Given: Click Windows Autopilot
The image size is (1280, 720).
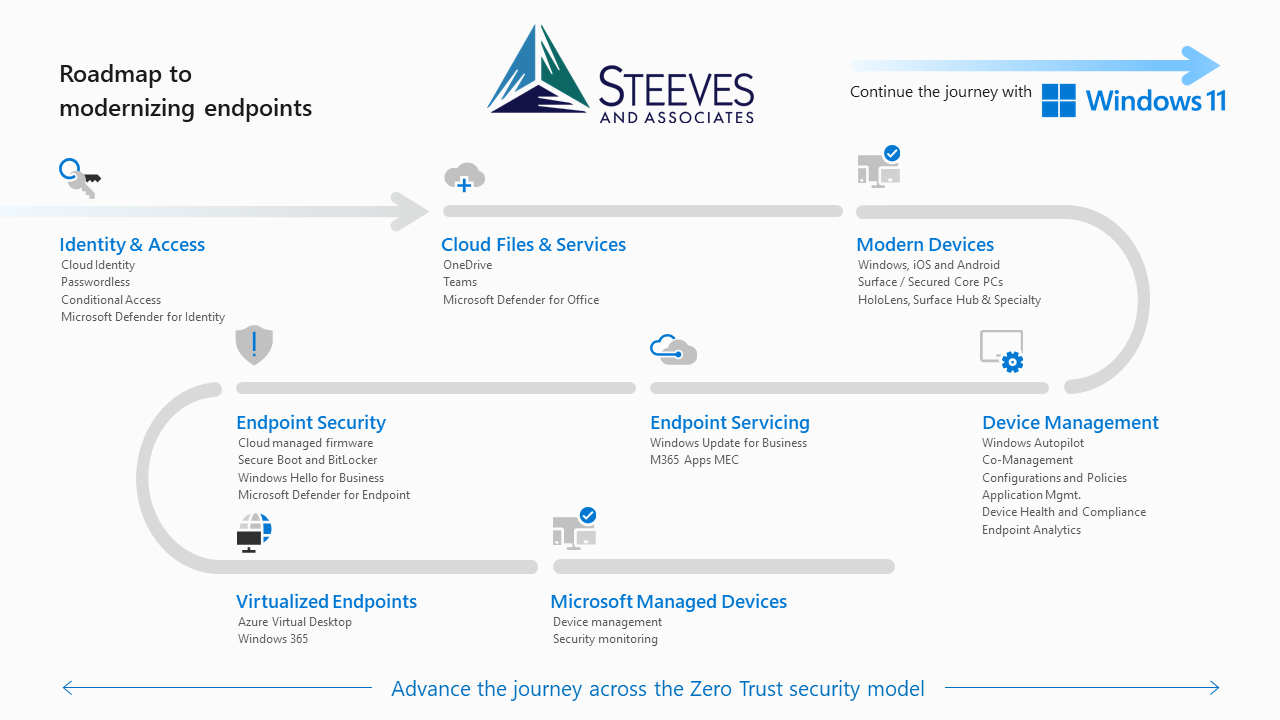Looking at the screenshot, I should point(1033,443).
